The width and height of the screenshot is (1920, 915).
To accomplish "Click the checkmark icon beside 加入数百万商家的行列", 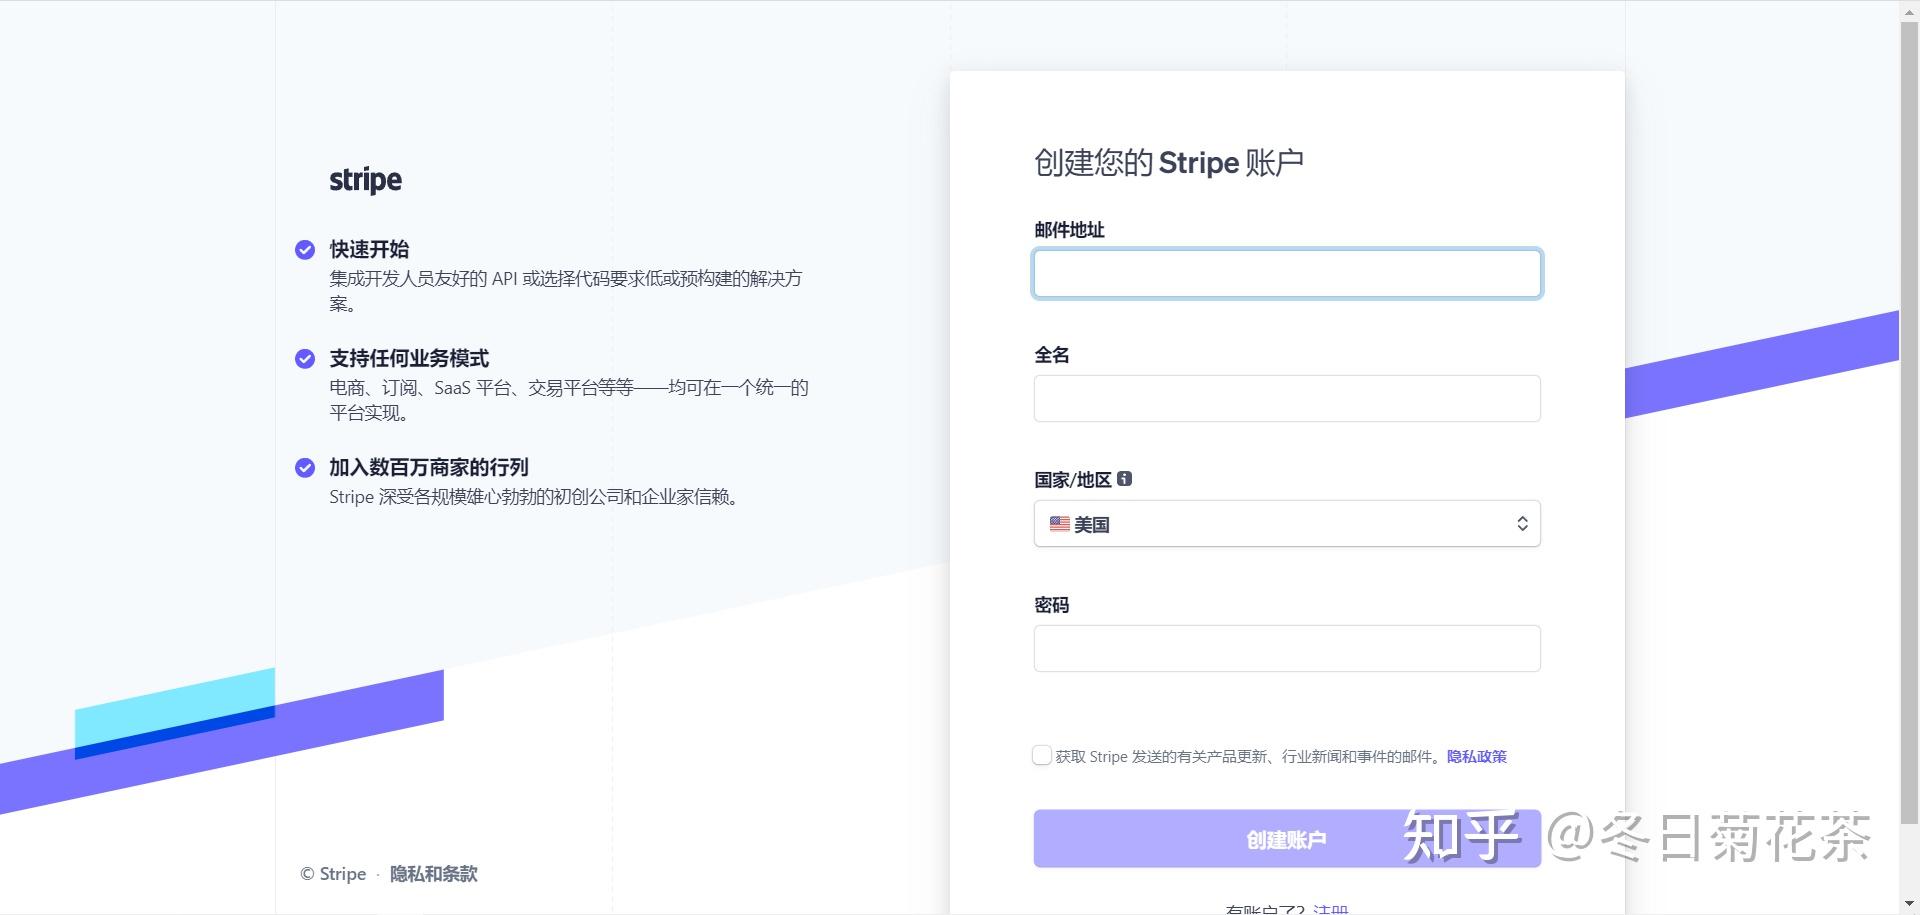I will coord(305,467).
